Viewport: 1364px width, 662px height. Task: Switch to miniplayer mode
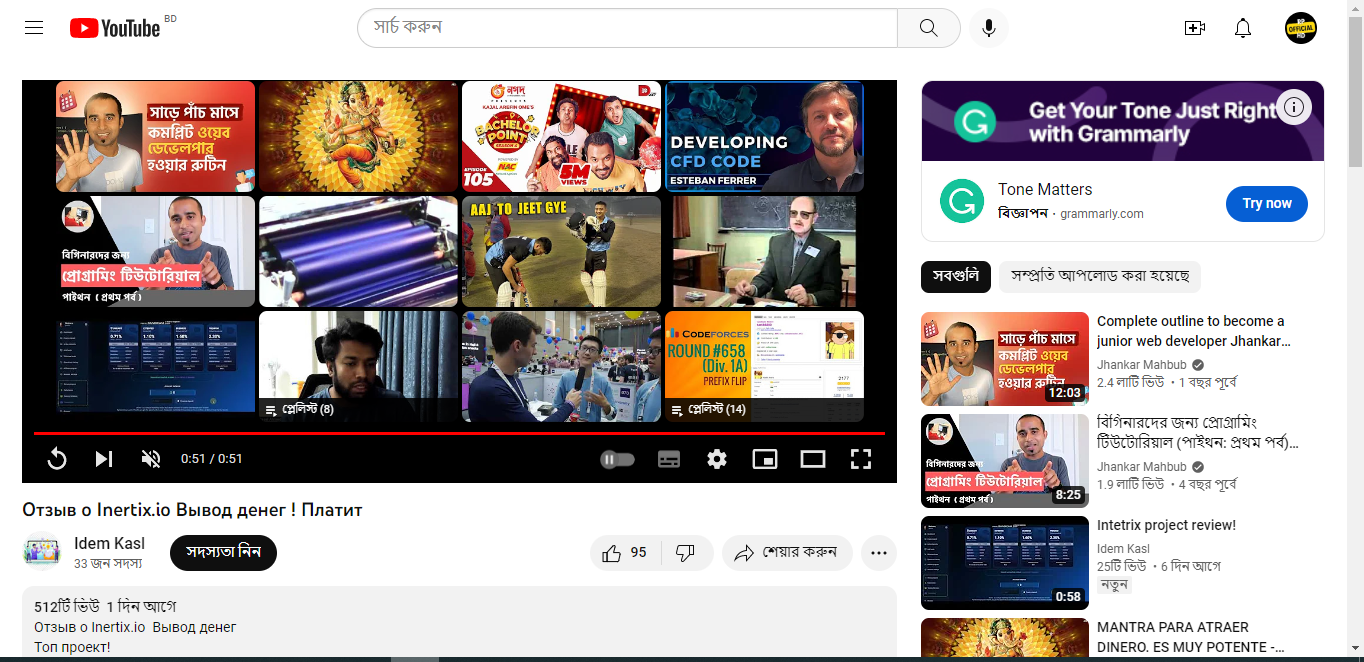click(765, 459)
